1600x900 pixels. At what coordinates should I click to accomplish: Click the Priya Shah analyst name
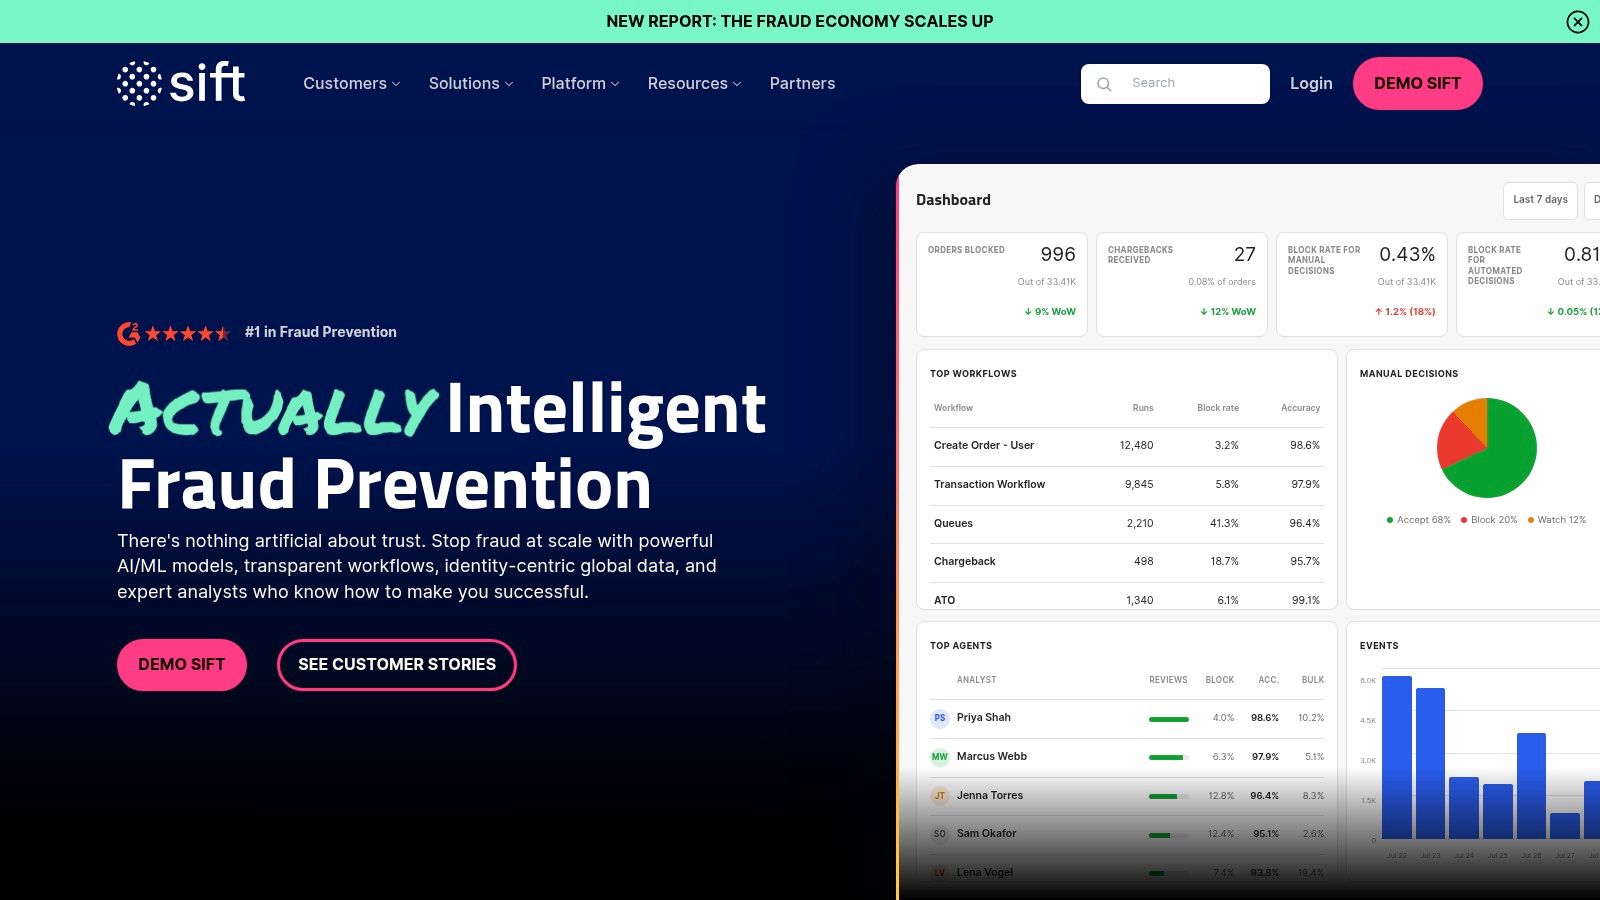[x=984, y=718]
